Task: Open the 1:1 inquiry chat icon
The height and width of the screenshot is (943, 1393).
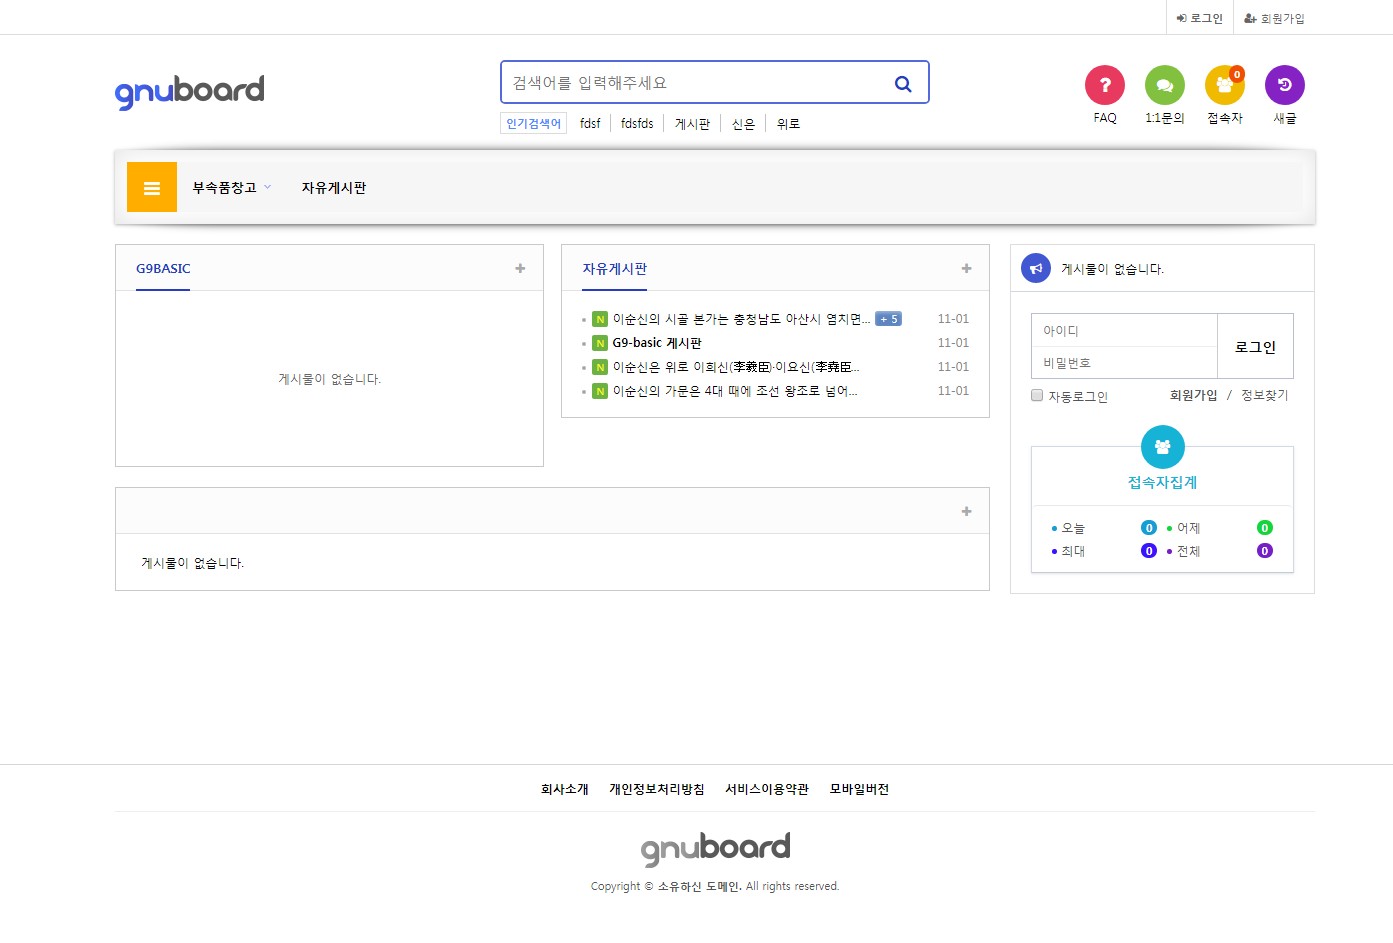Action: pyautogui.click(x=1164, y=85)
